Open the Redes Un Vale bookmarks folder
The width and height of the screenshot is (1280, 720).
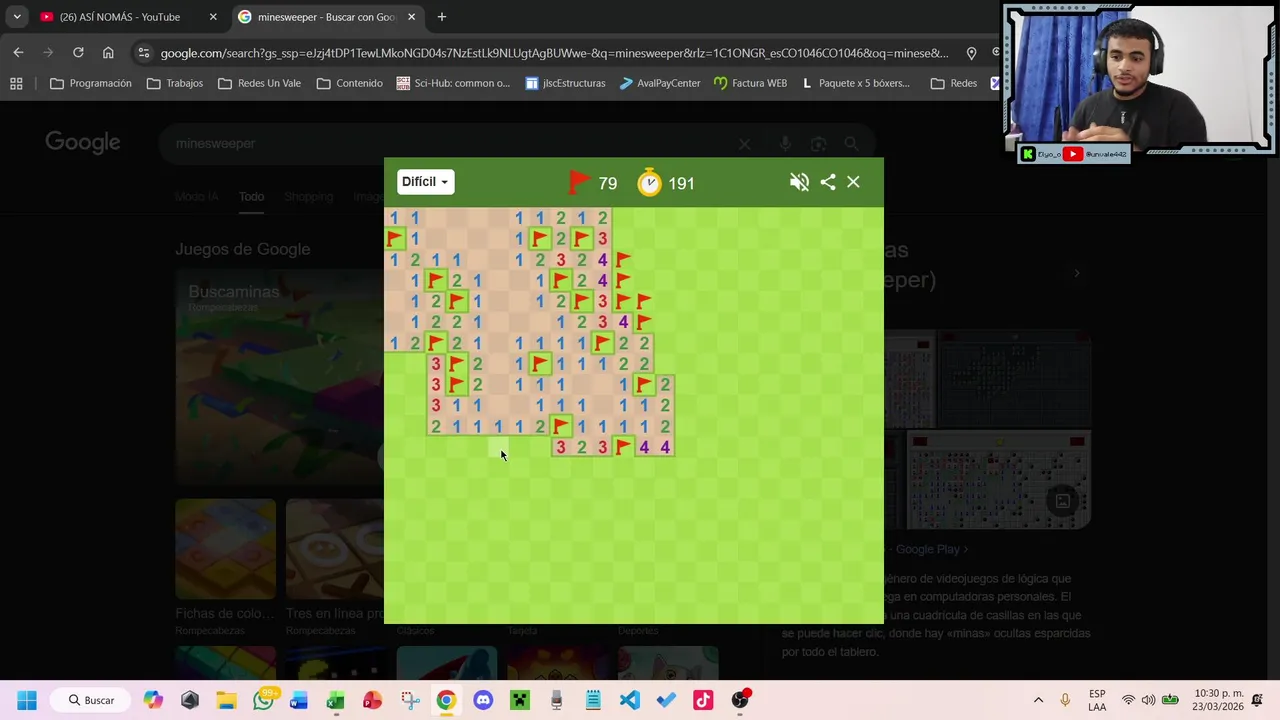click(259, 83)
